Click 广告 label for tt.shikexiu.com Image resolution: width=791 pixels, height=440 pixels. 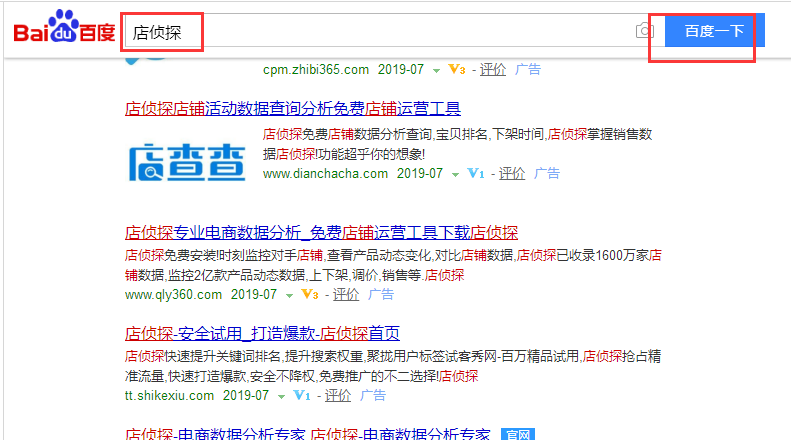point(373,396)
